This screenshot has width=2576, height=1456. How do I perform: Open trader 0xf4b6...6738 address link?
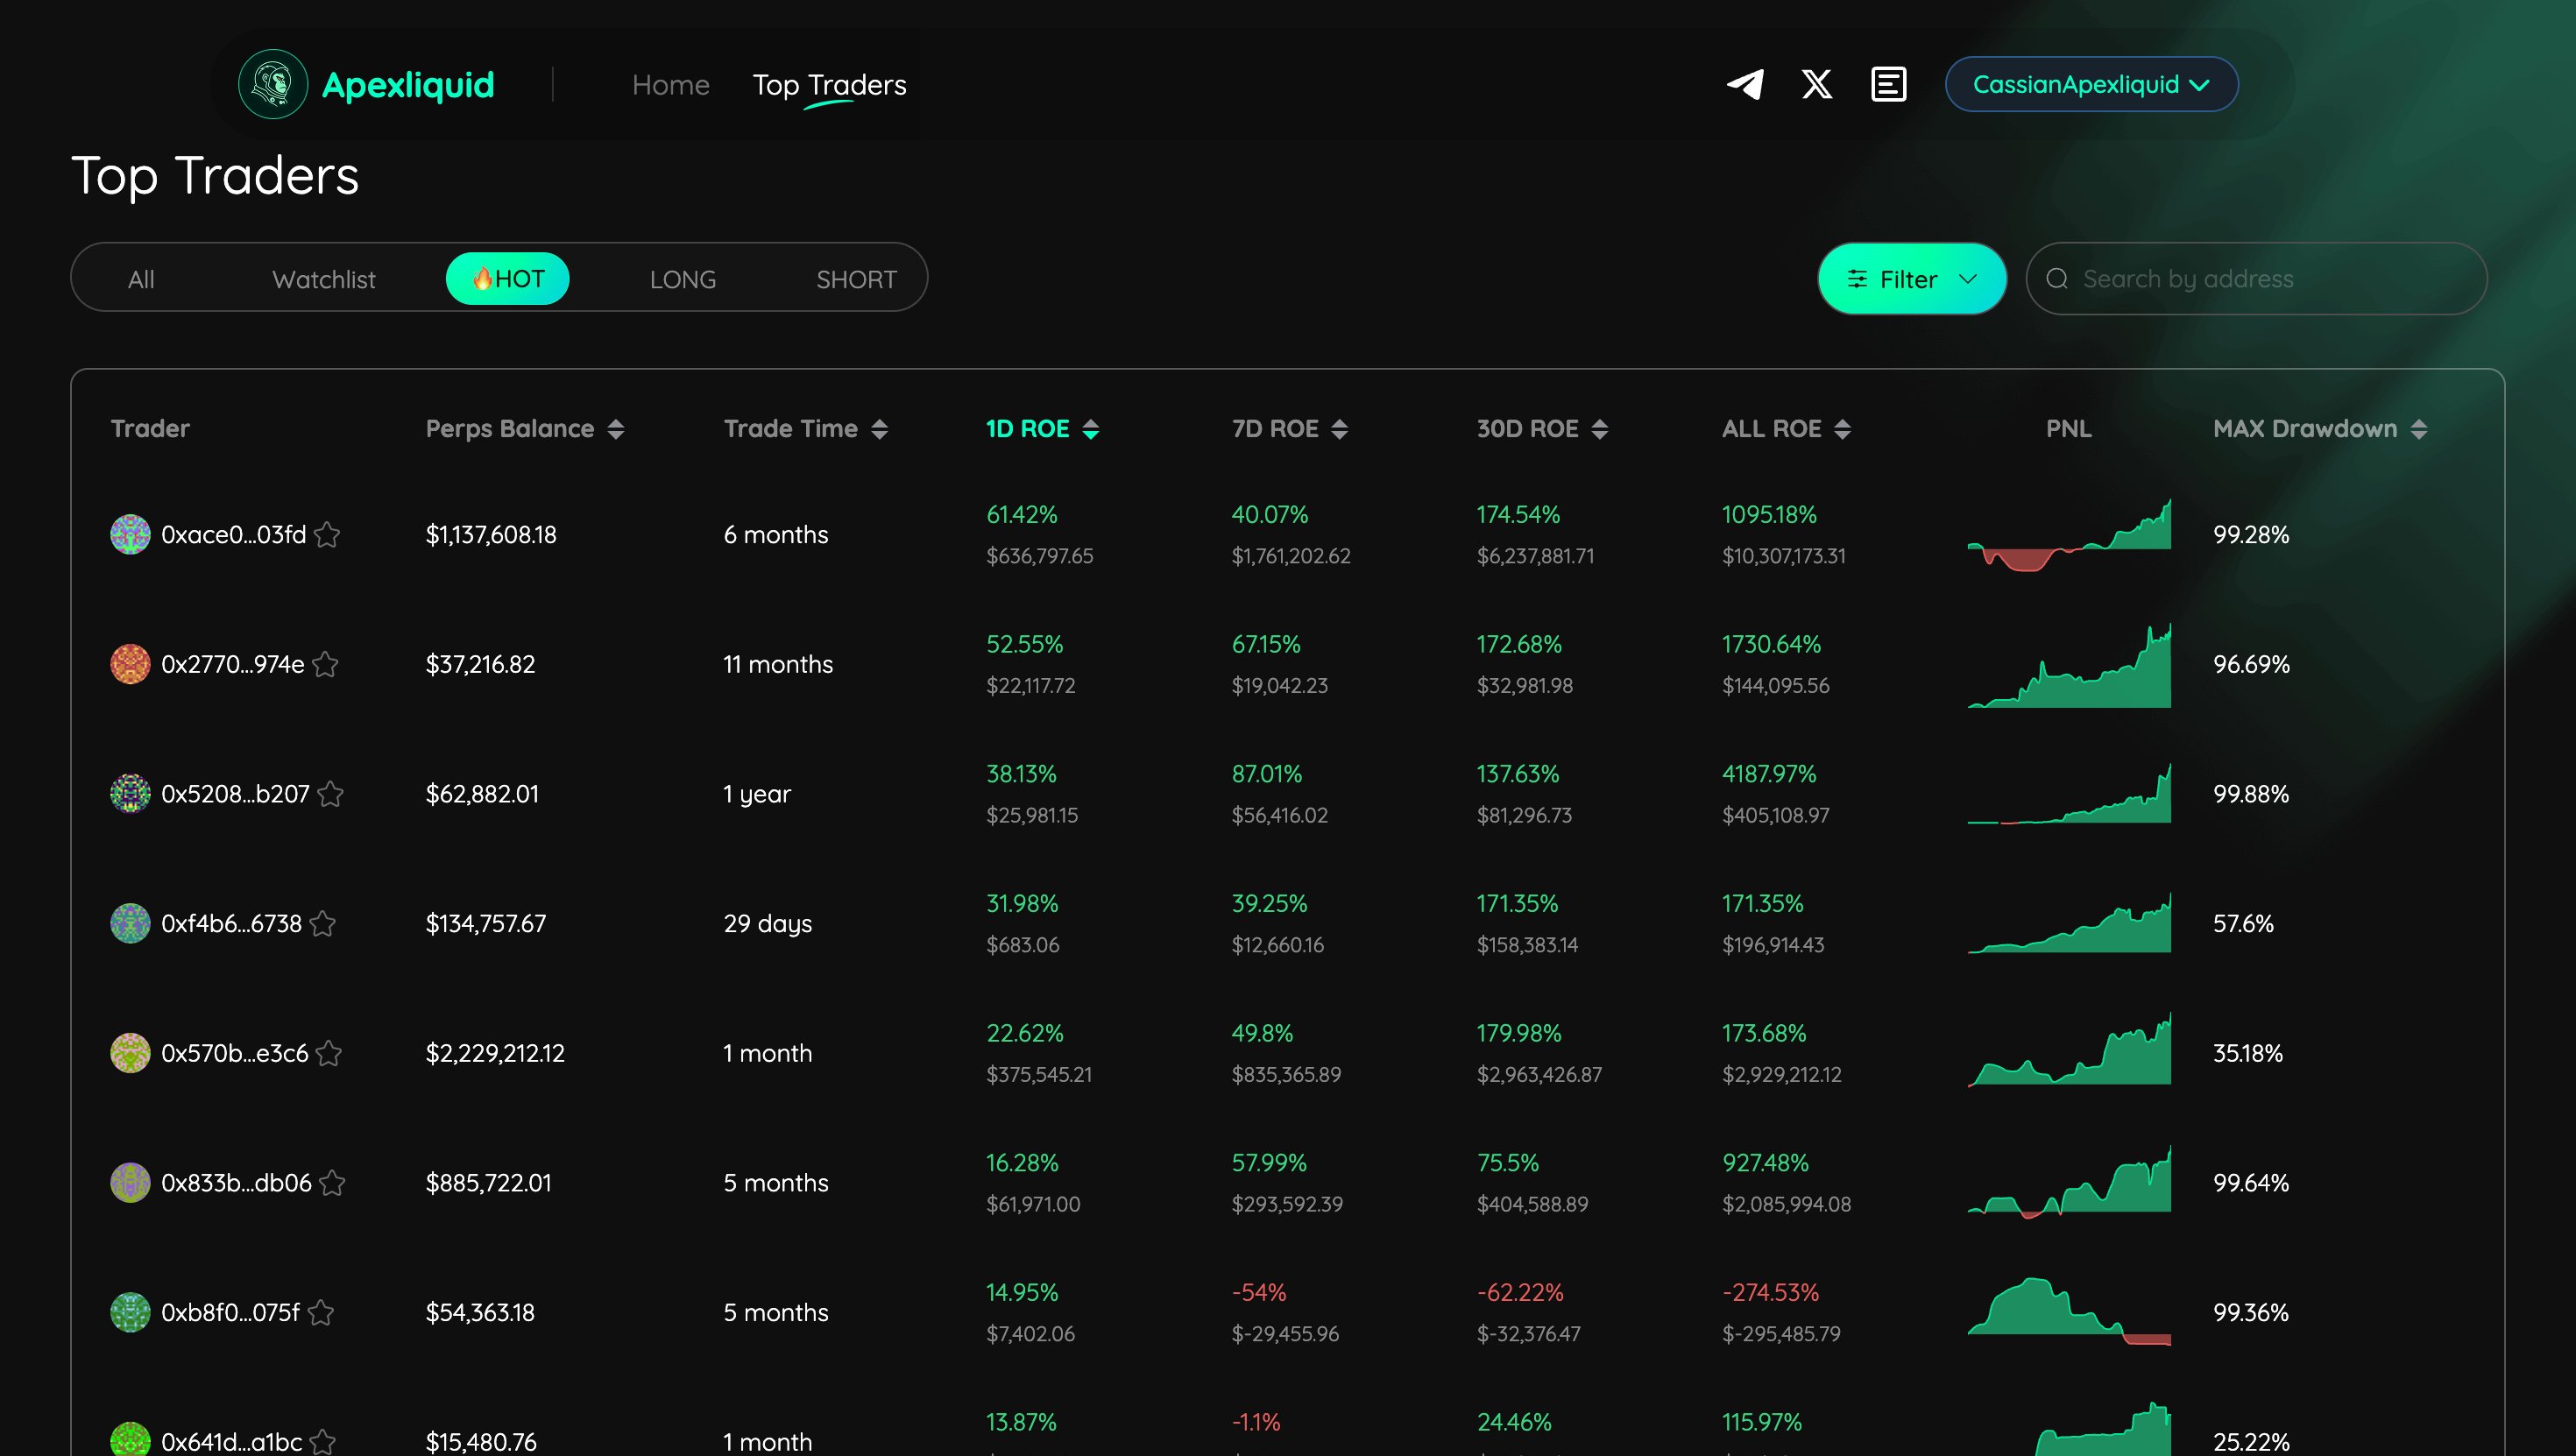pyautogui.click(x=231, y=923)
